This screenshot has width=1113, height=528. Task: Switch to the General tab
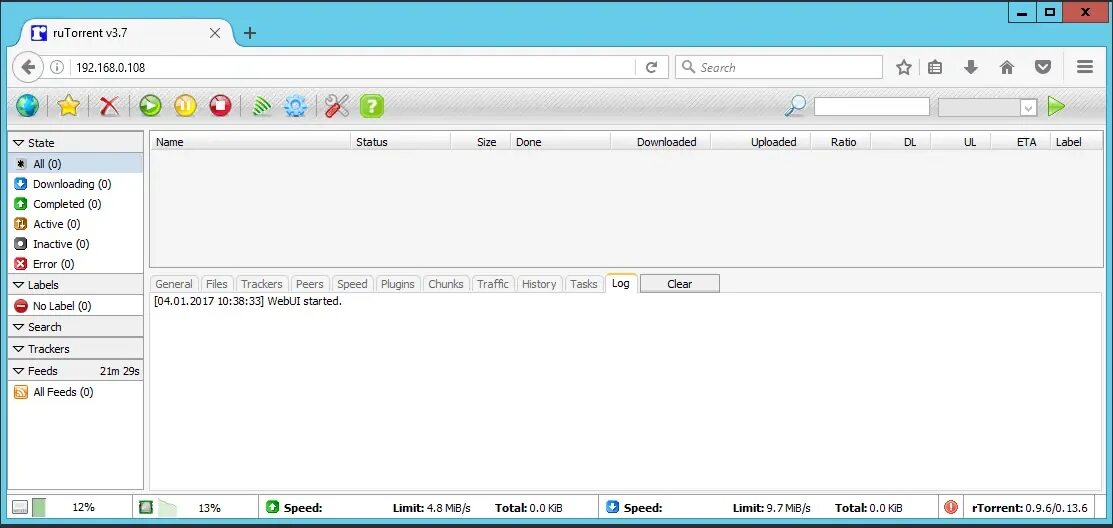[174, 284]
